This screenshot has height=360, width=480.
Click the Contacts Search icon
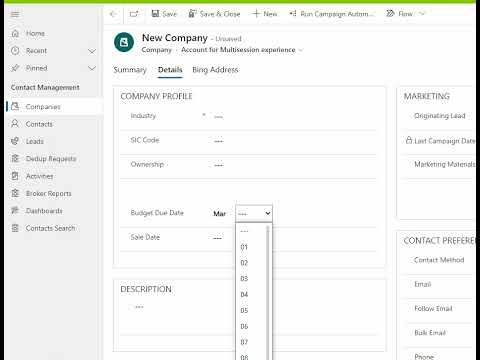pos(15,228)
